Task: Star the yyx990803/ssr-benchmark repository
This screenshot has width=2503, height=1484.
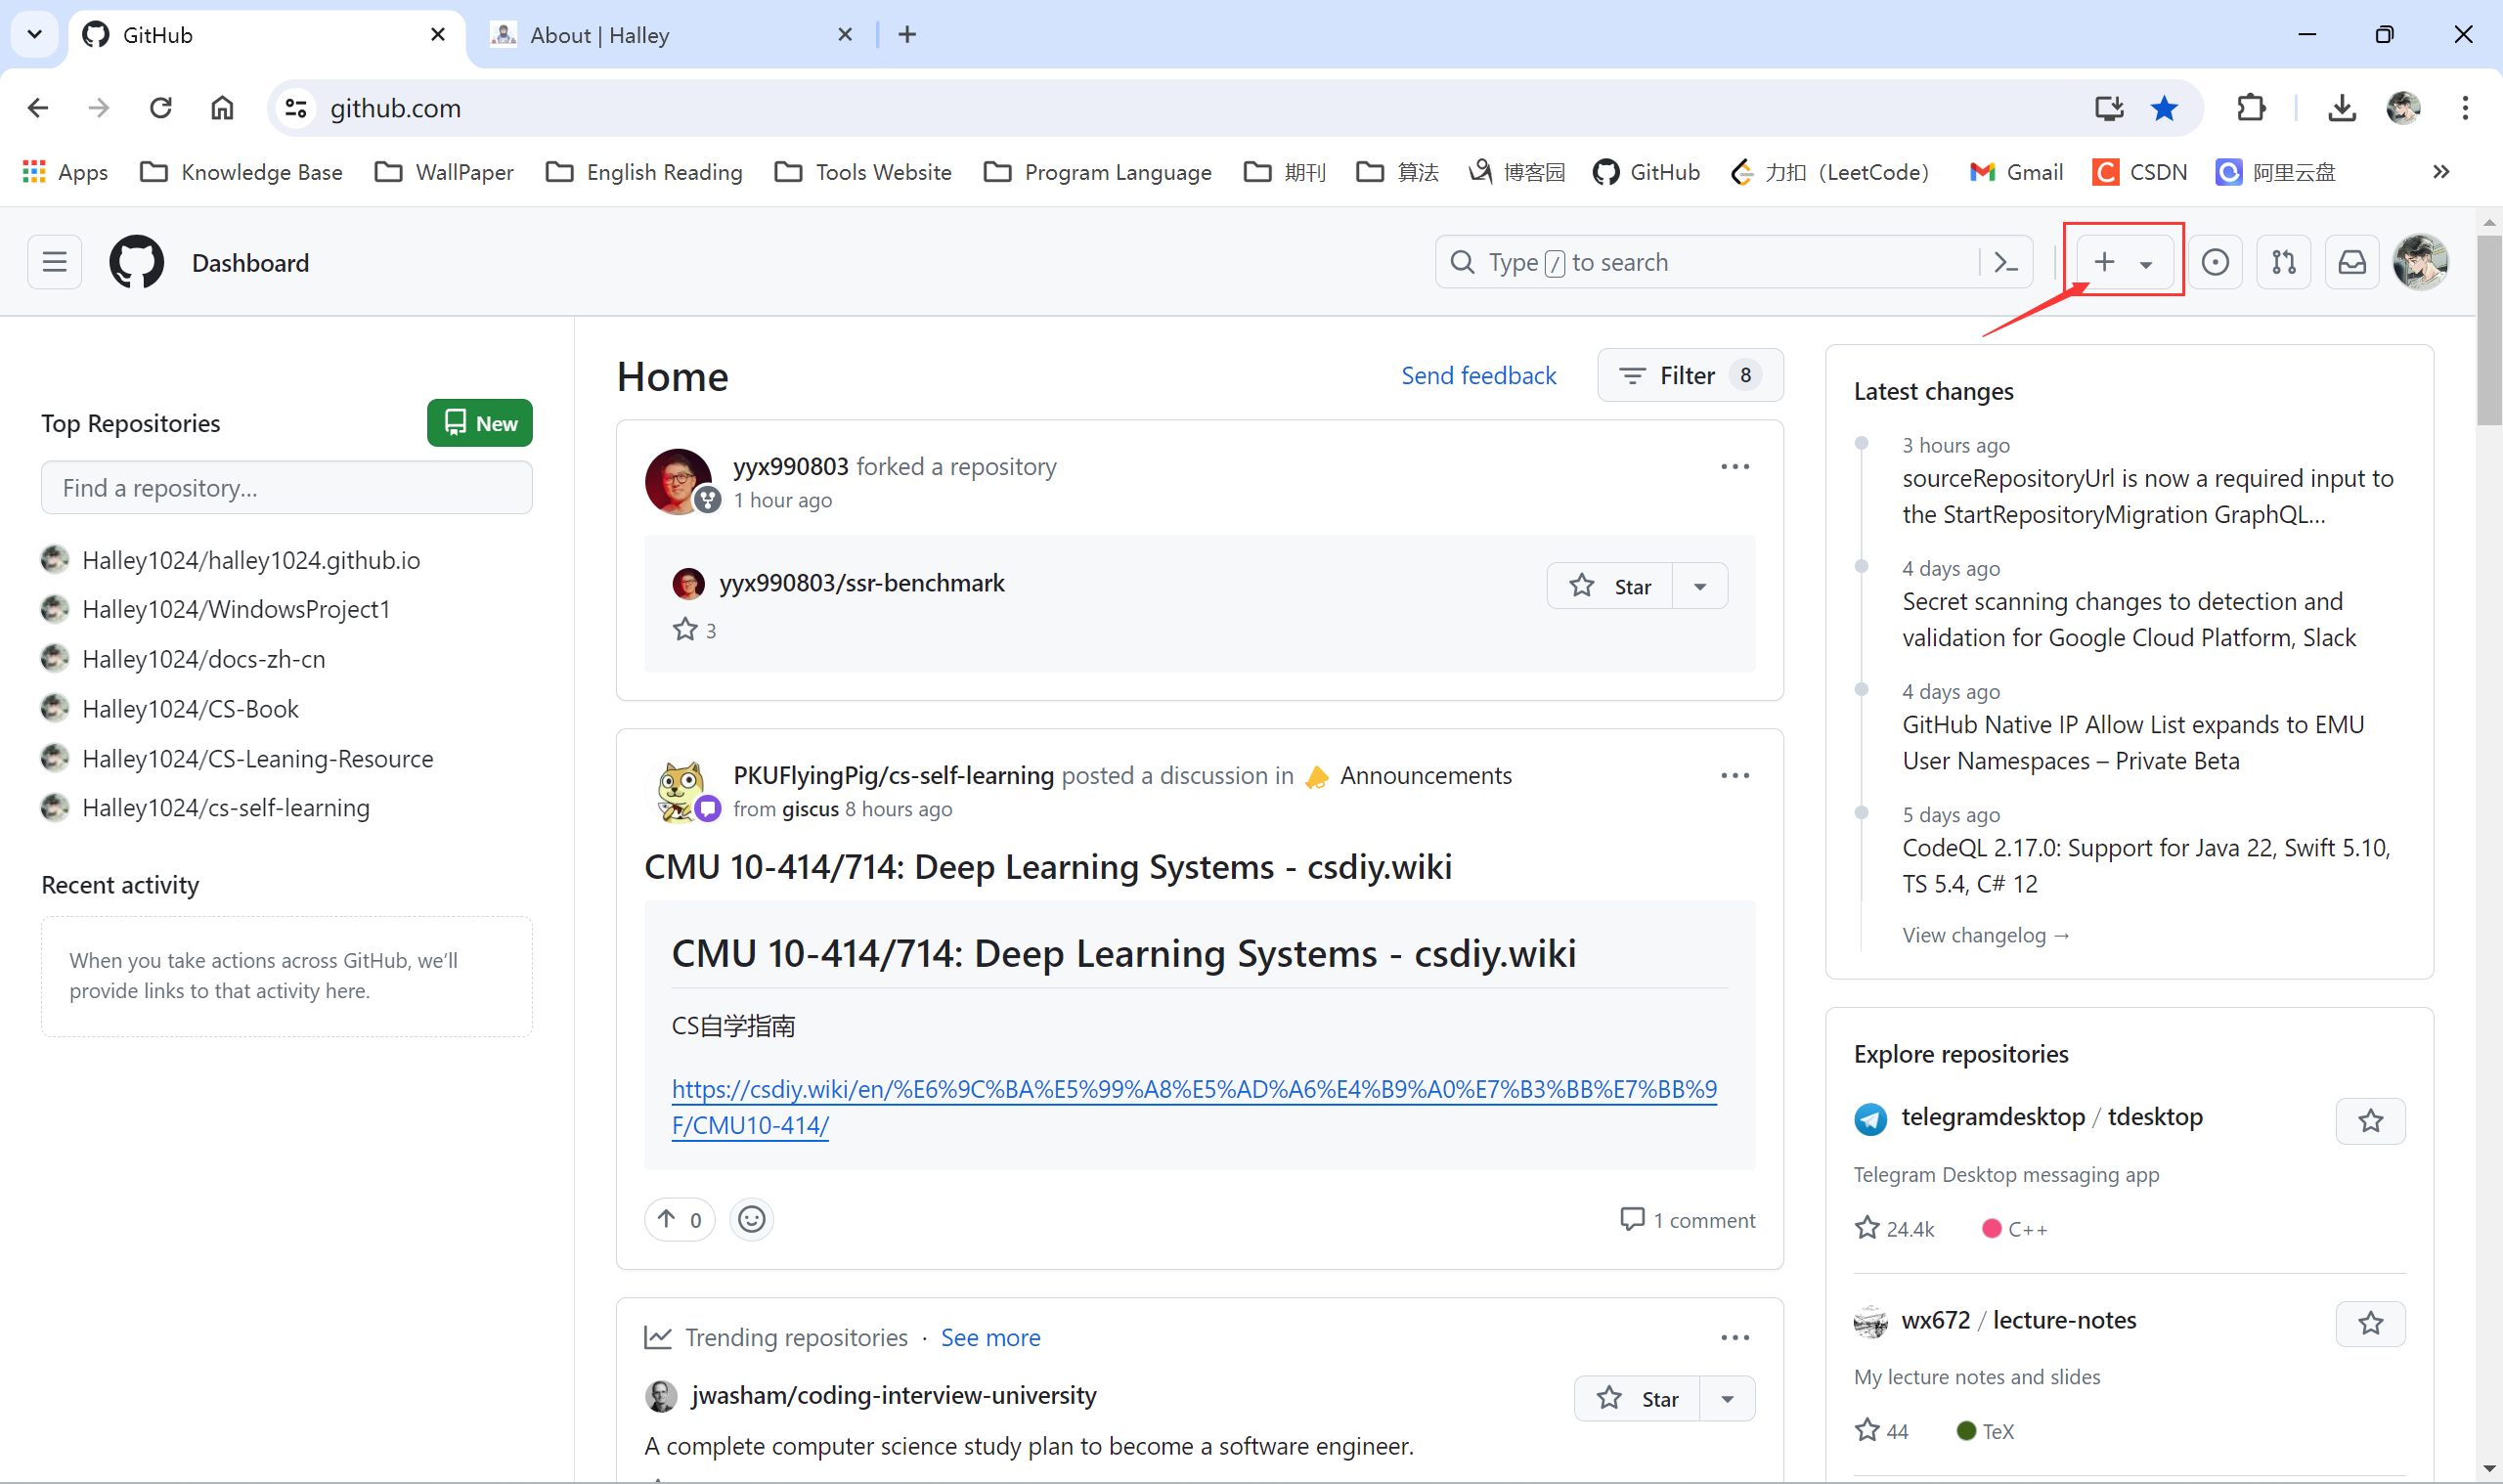Action: click(1610, 586)
